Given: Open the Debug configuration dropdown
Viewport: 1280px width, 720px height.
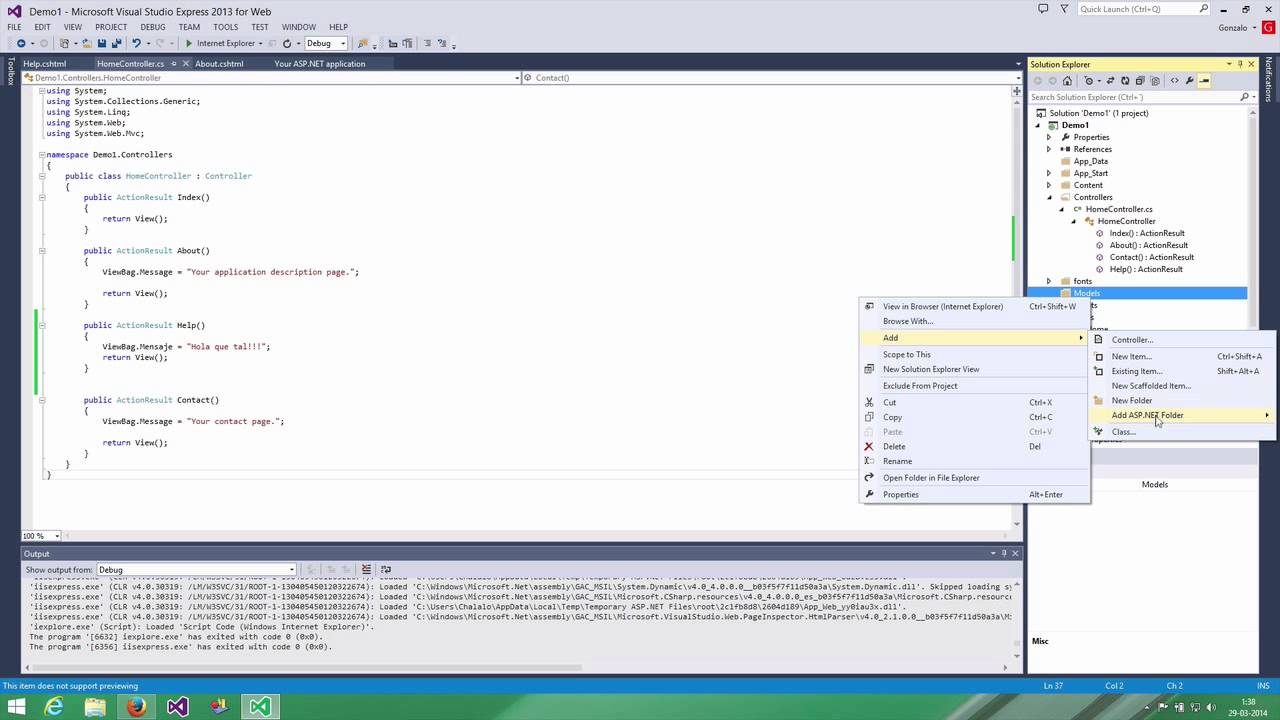Looking at the screenshot, I should 342,43.
